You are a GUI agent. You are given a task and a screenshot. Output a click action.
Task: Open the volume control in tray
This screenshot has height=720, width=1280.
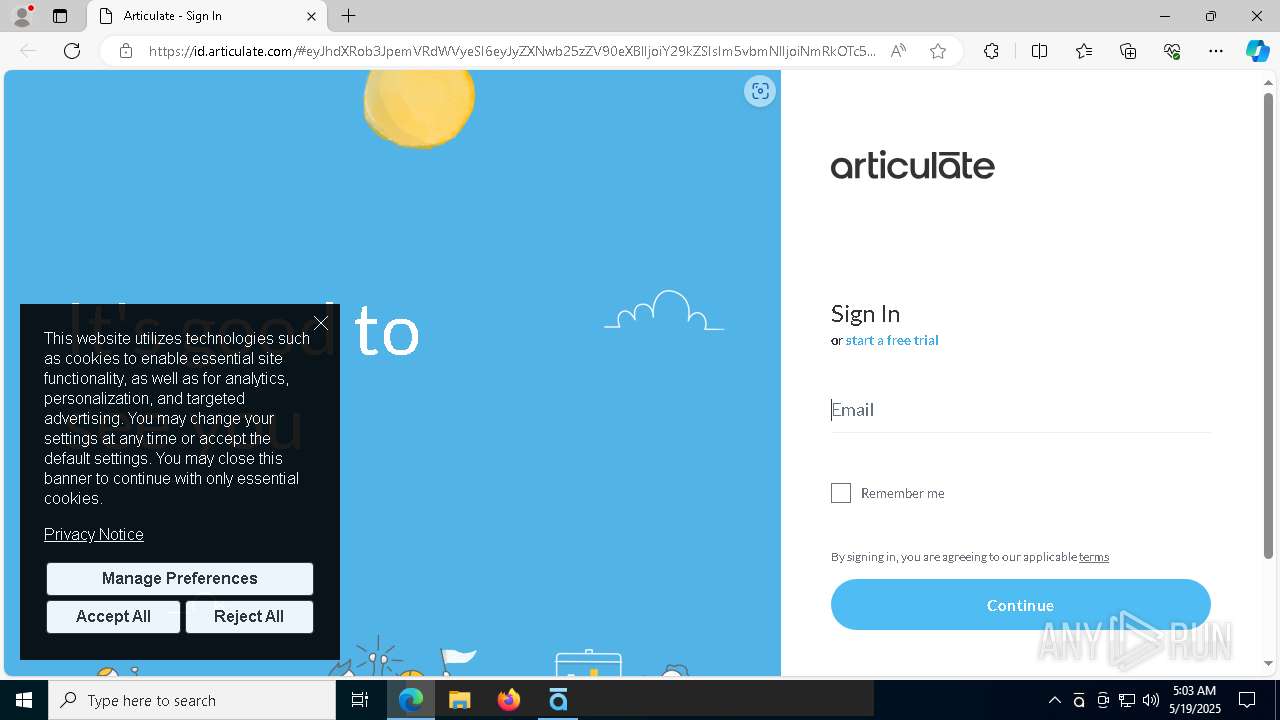coord(1150,700)
